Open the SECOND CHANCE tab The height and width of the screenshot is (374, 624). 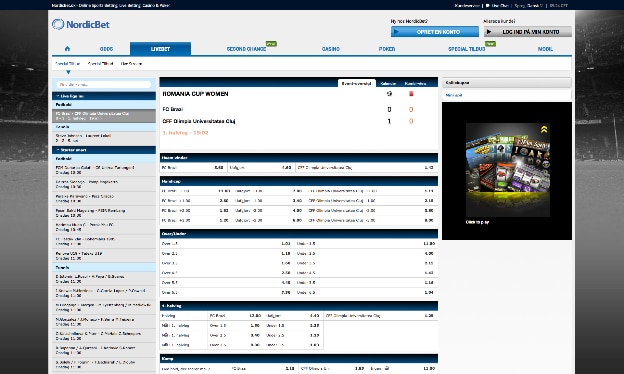click(246, 49)
